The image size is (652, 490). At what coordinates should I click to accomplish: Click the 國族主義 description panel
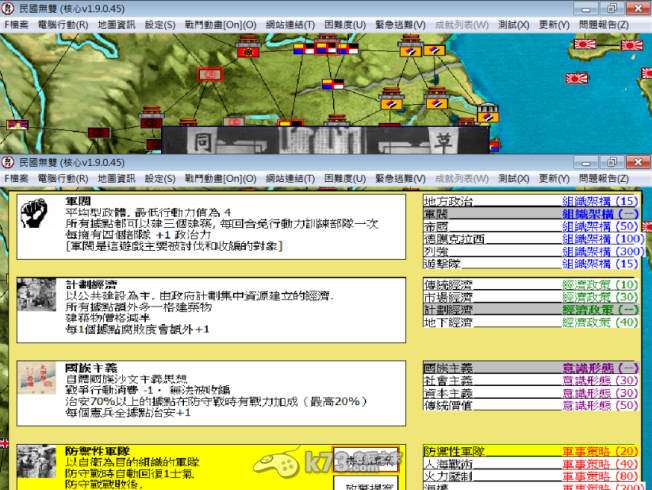pos(211,393)
